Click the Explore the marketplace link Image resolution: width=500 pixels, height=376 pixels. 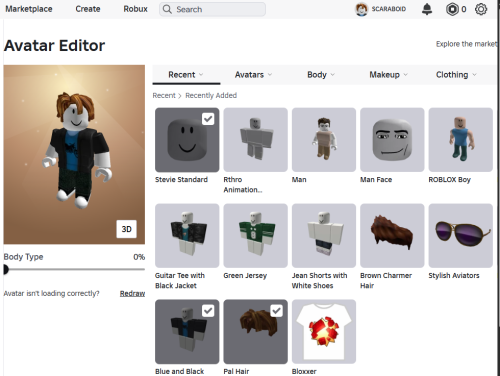[466, 44]
